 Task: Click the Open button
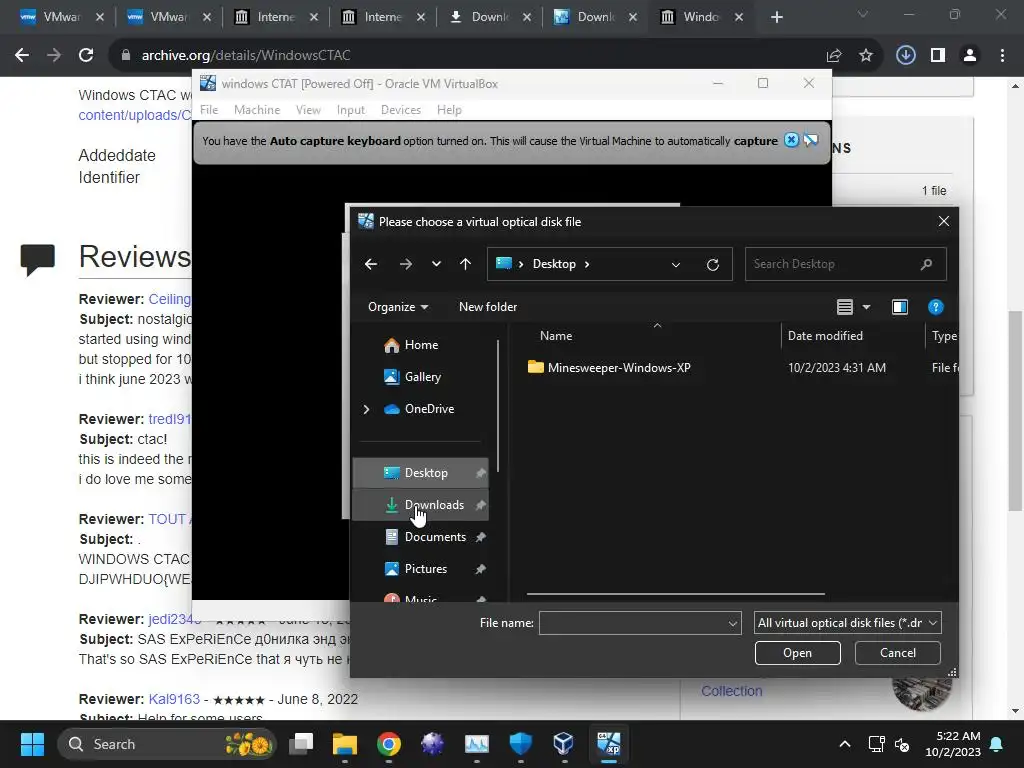[797, 653]
